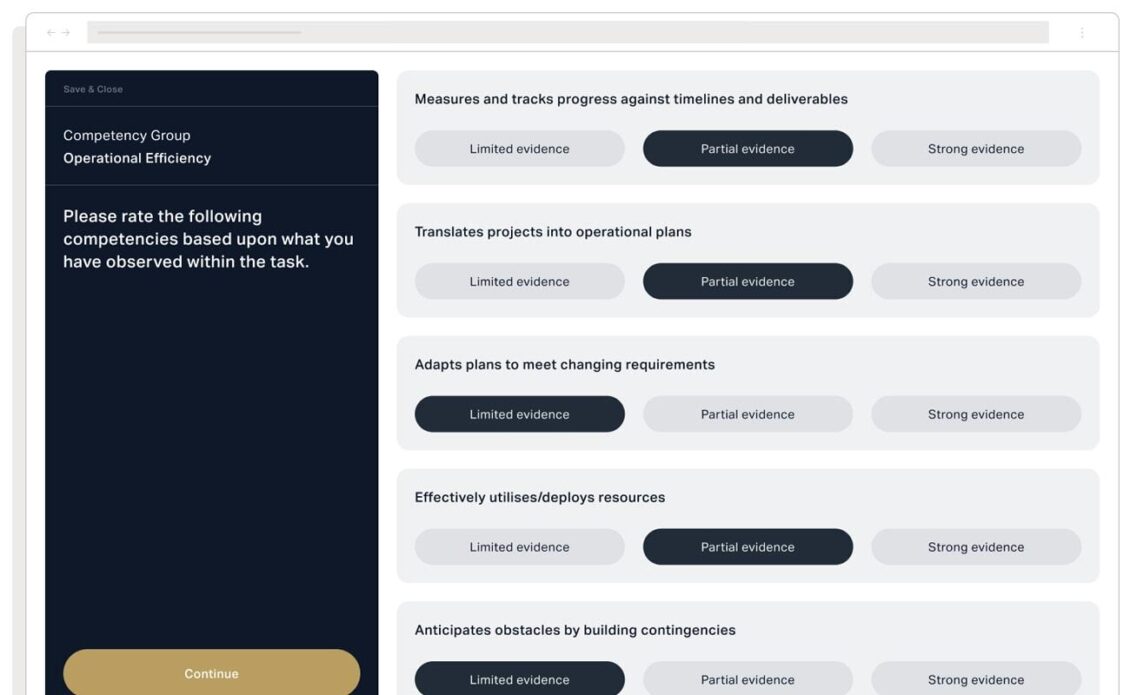Select Strong evidence for effectively utilises resources
1130x695 pixels.
pyautogui.click(x=975, y=546)
